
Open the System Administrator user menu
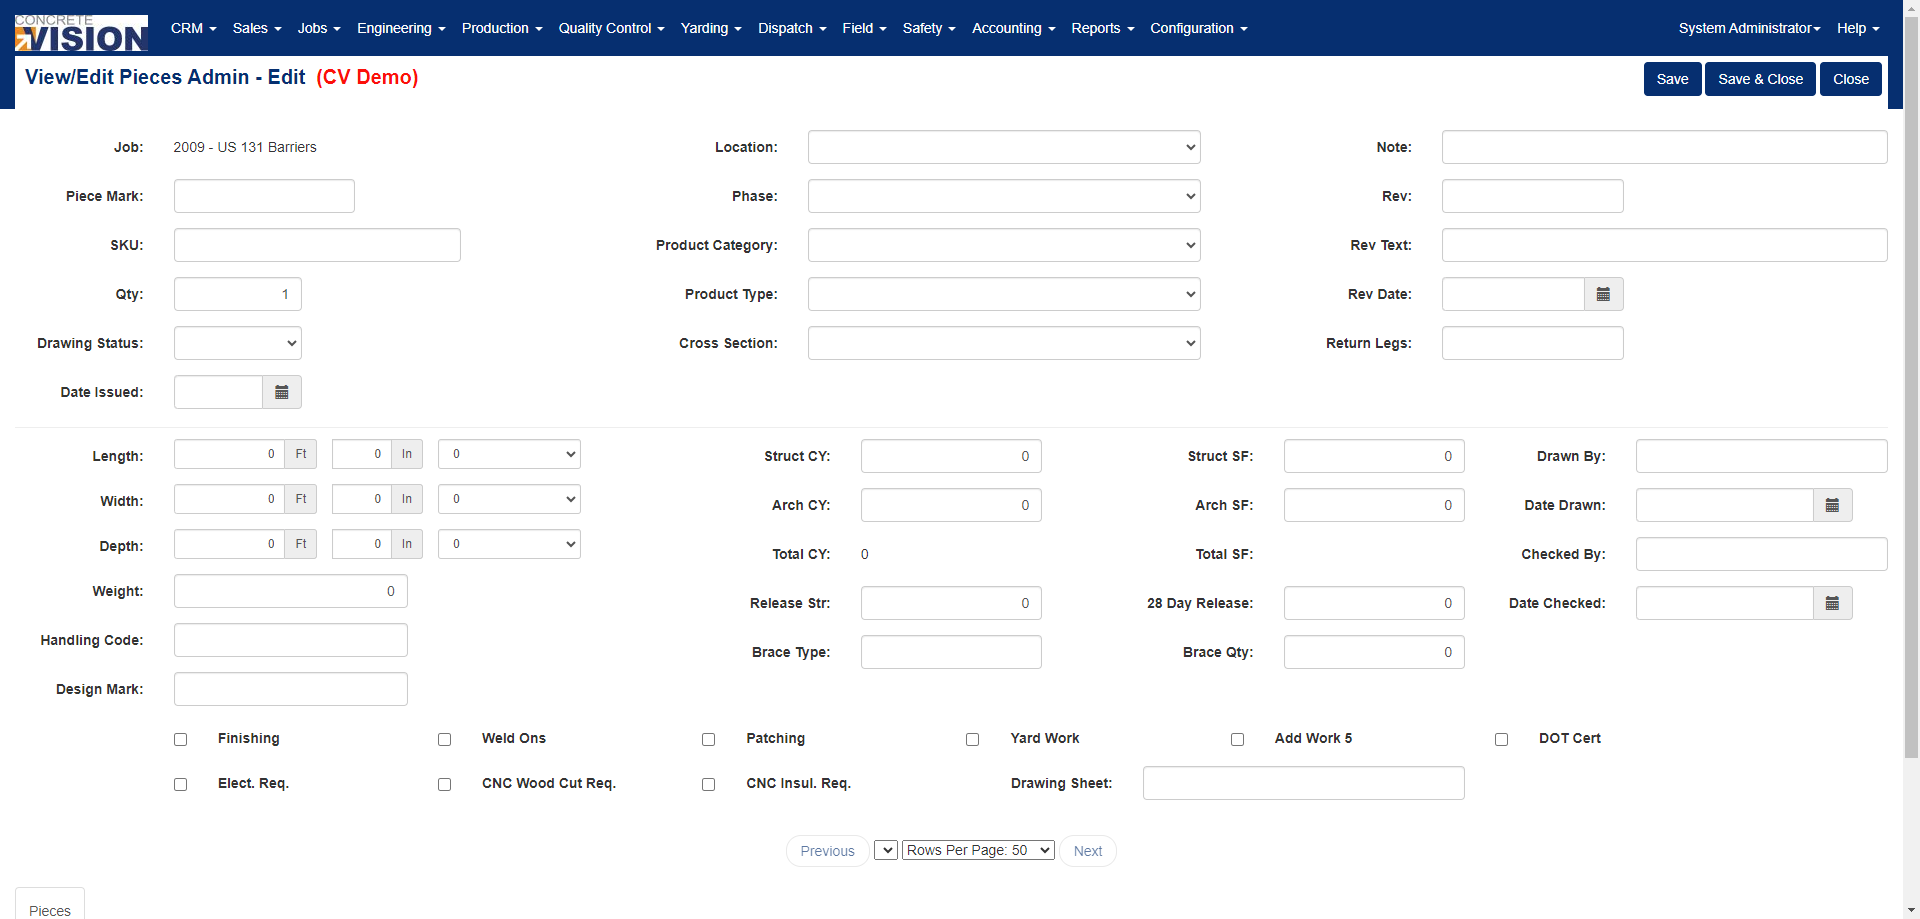click(x=1749, y=28)
